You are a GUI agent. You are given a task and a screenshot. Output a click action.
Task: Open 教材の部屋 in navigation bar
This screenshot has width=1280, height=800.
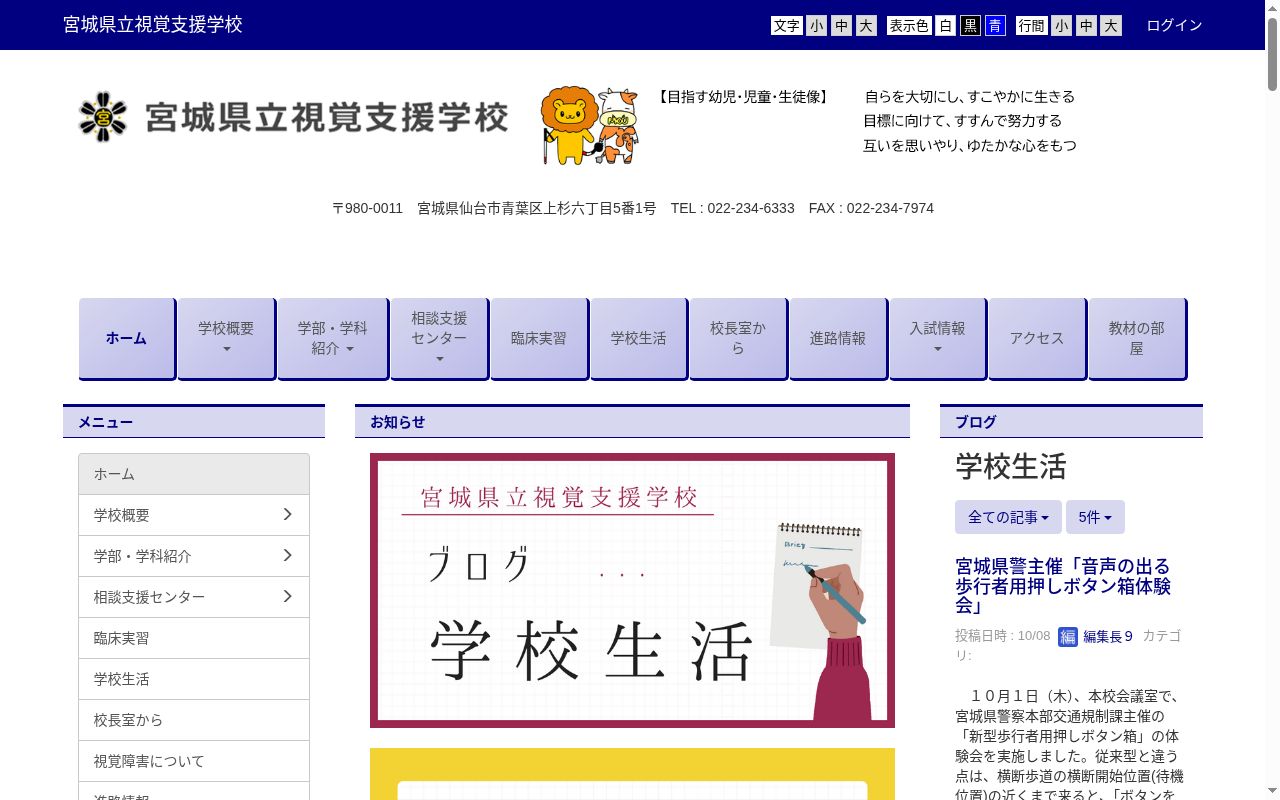tap(1137, 338)
